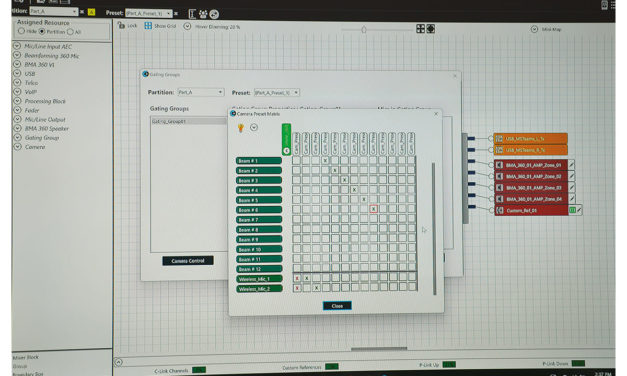Click the speaker icon on BMA_360_01_AMP_Zone_01

(x=499, y=165)
